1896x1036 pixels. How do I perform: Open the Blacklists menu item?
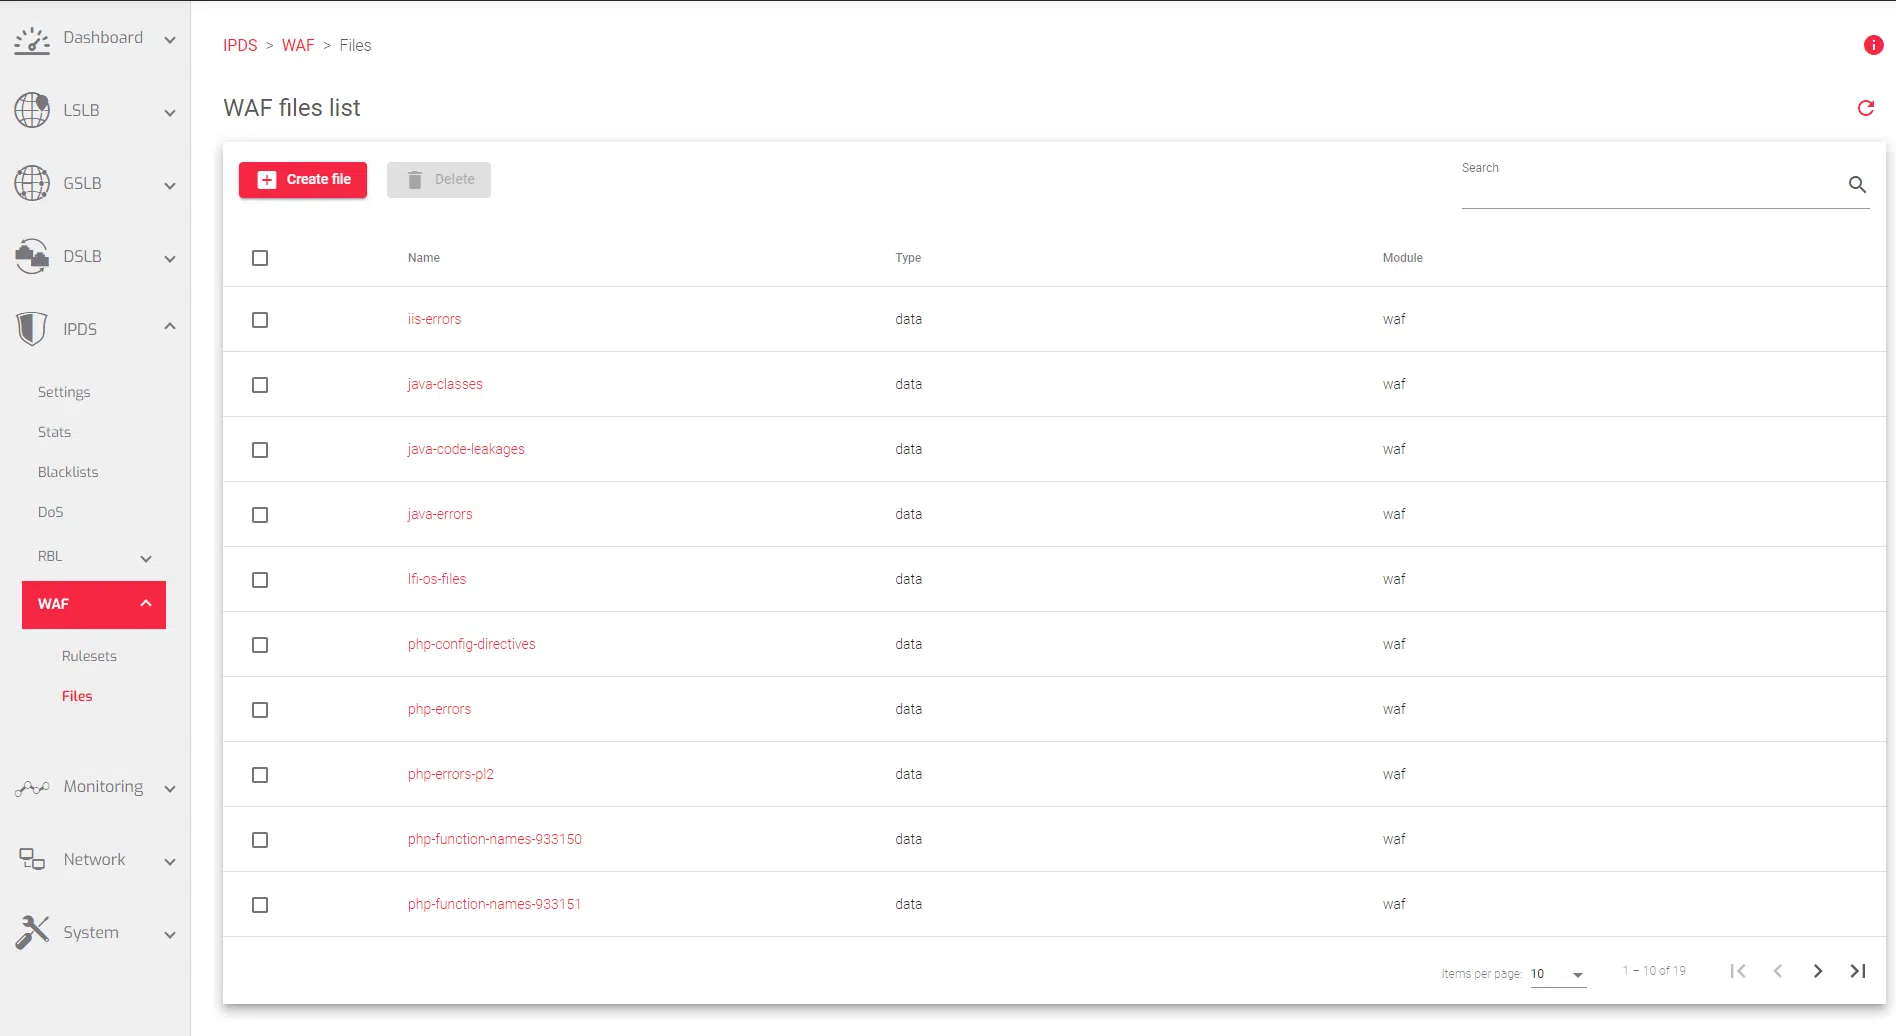coord(68,472)
